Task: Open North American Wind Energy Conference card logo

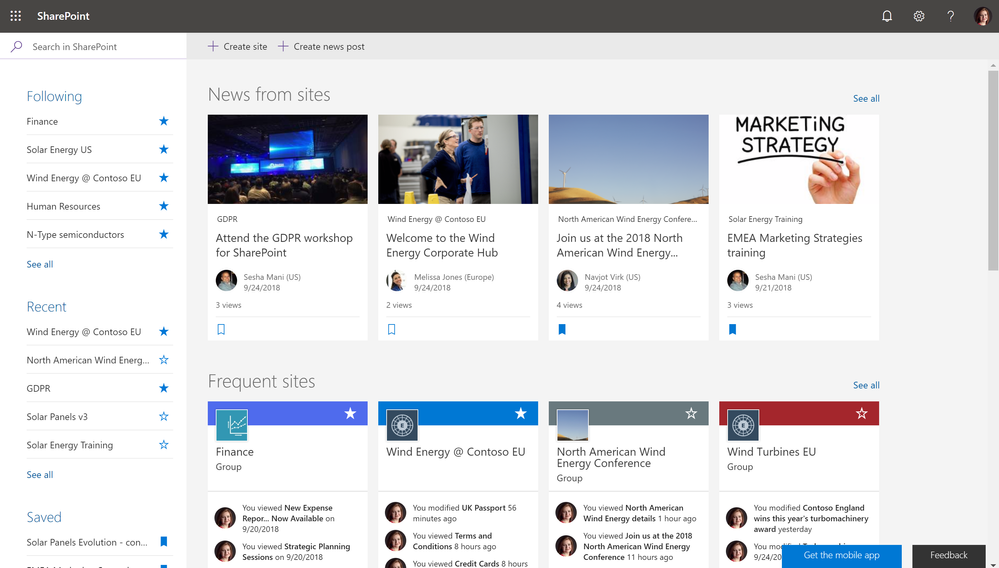Action: [573, 425]
